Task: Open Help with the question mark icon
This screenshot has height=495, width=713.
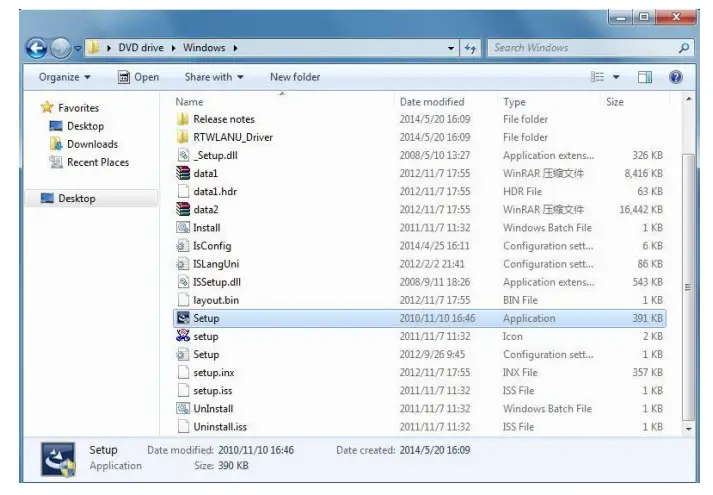Action: [676, 77]
